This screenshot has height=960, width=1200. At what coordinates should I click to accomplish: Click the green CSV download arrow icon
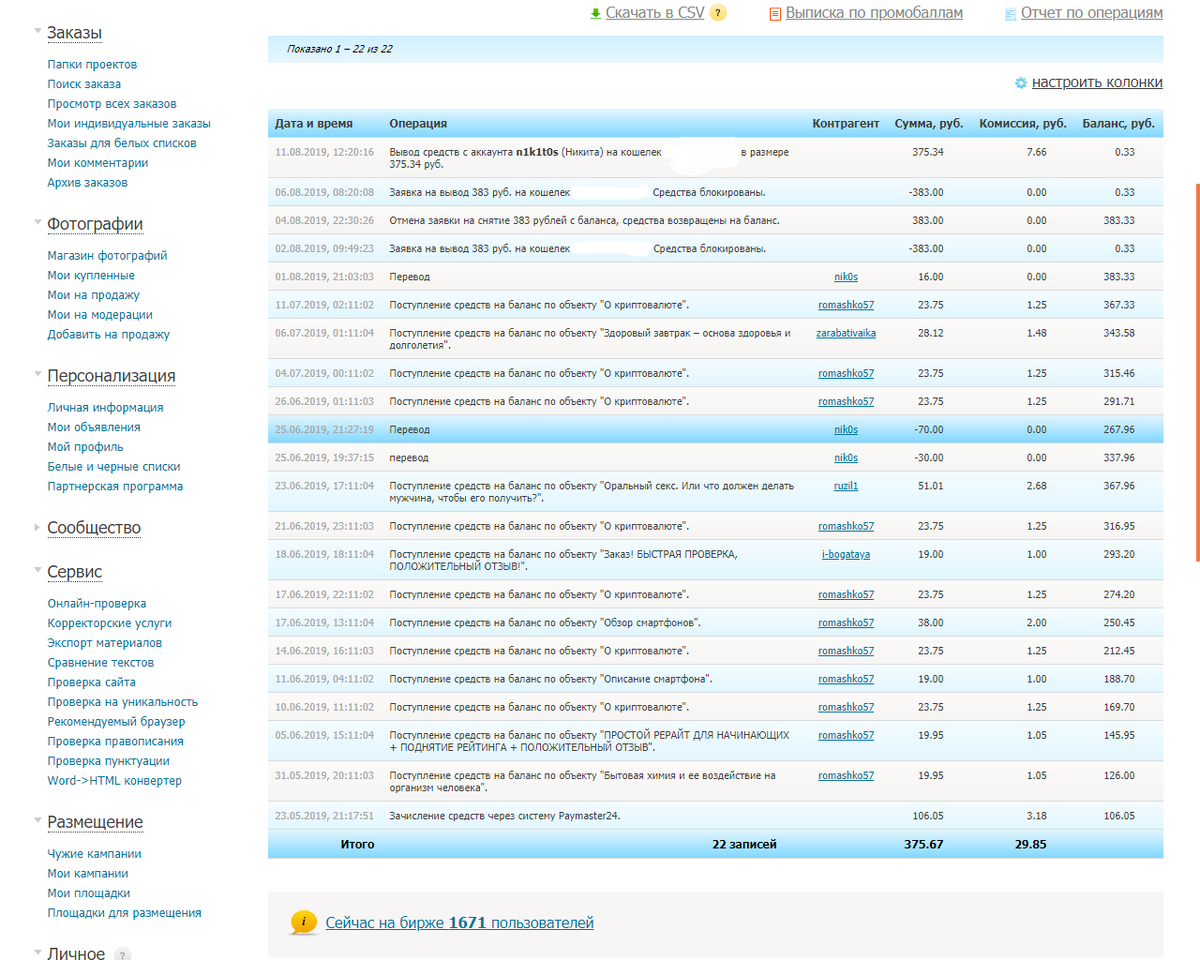pos(595,13)
